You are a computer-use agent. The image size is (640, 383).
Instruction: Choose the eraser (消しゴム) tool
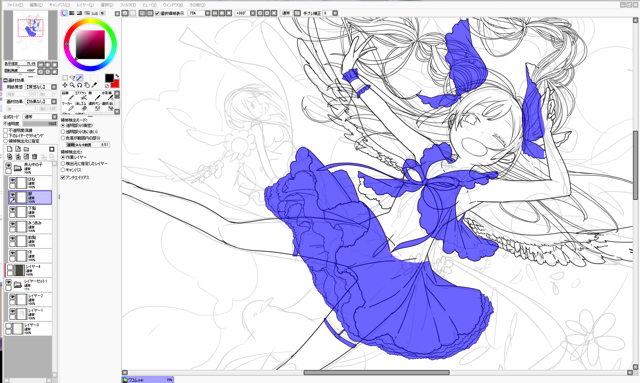coord(81,106)
